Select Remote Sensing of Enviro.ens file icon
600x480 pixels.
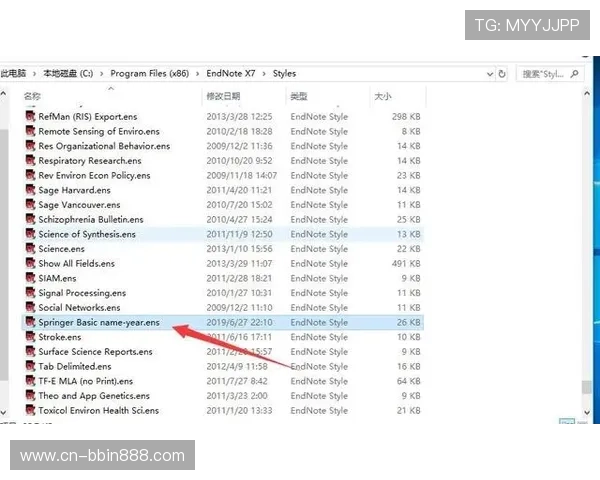(31, 131)
